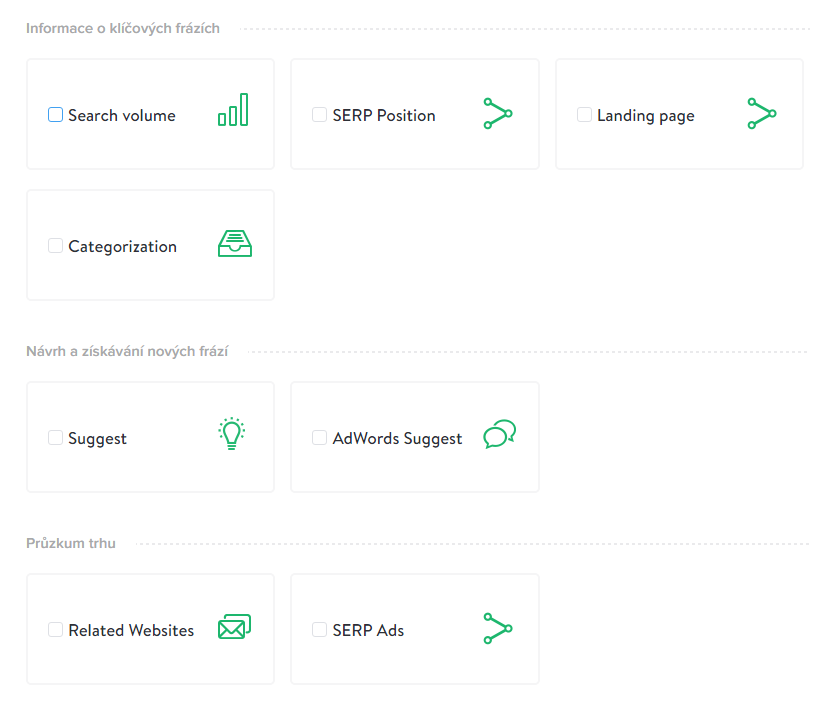Select the Search volume label text
The height and width of the screenshot is (707, 822).
pos(122,115)
